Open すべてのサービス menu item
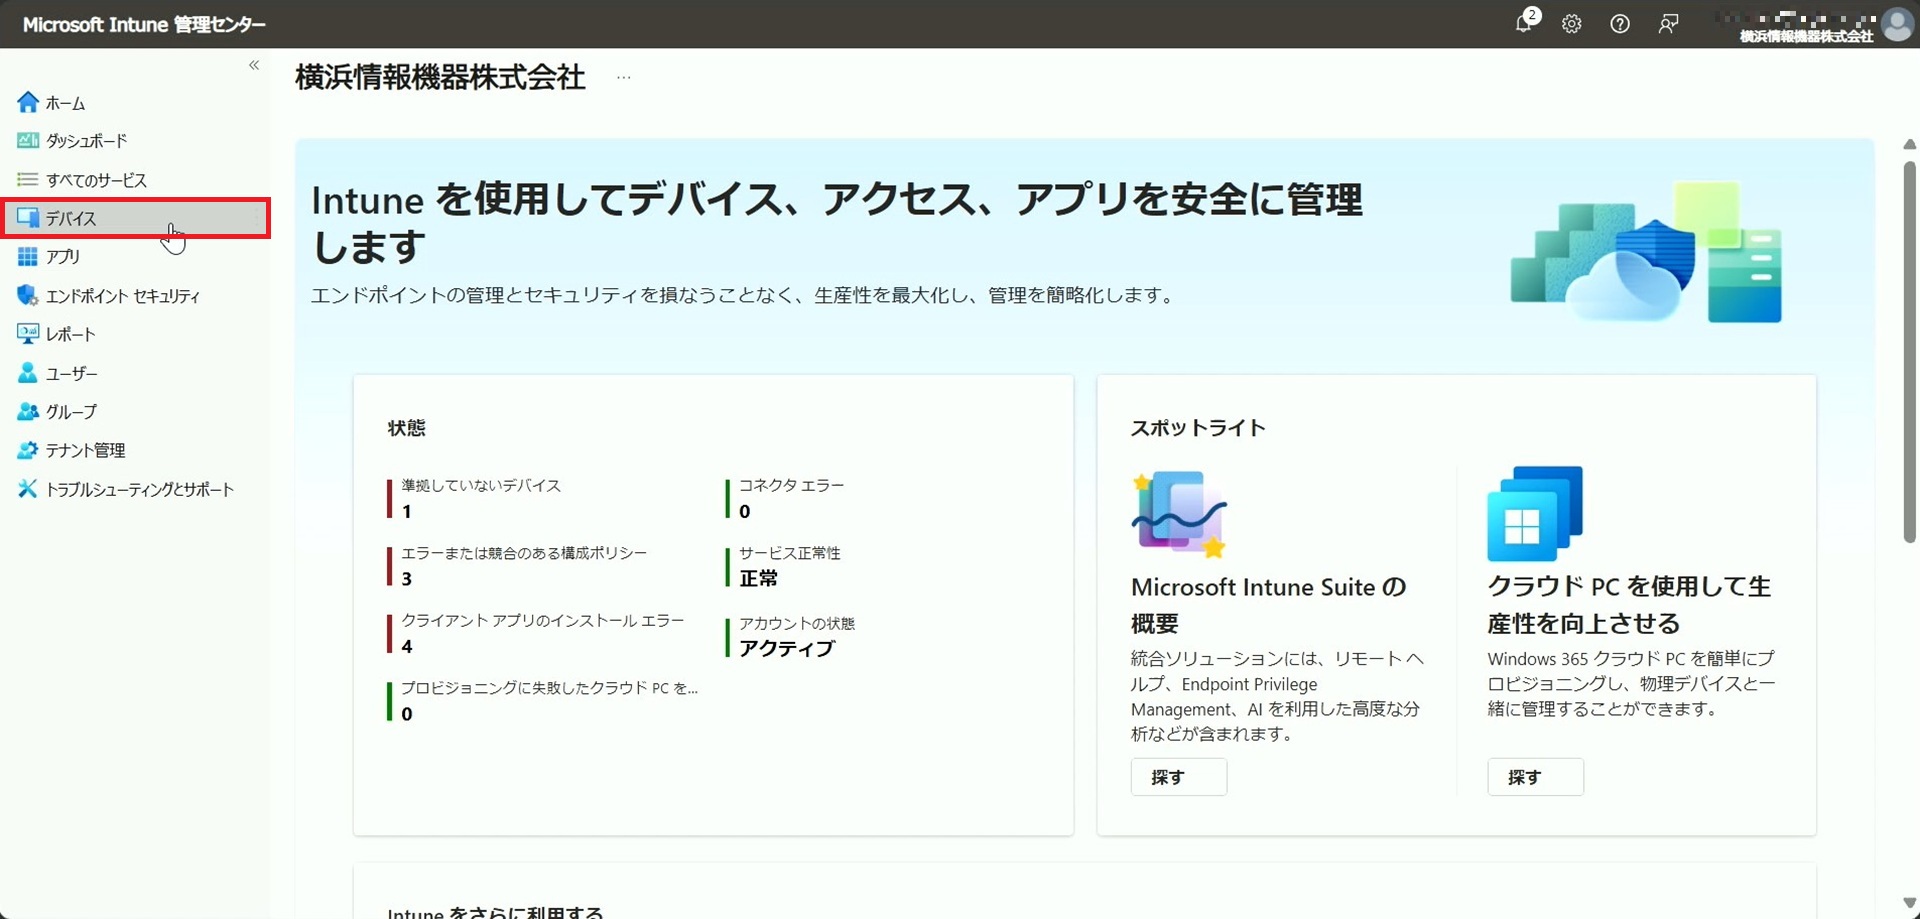This screenshot has width=1920, height=919. pos(97,180)
